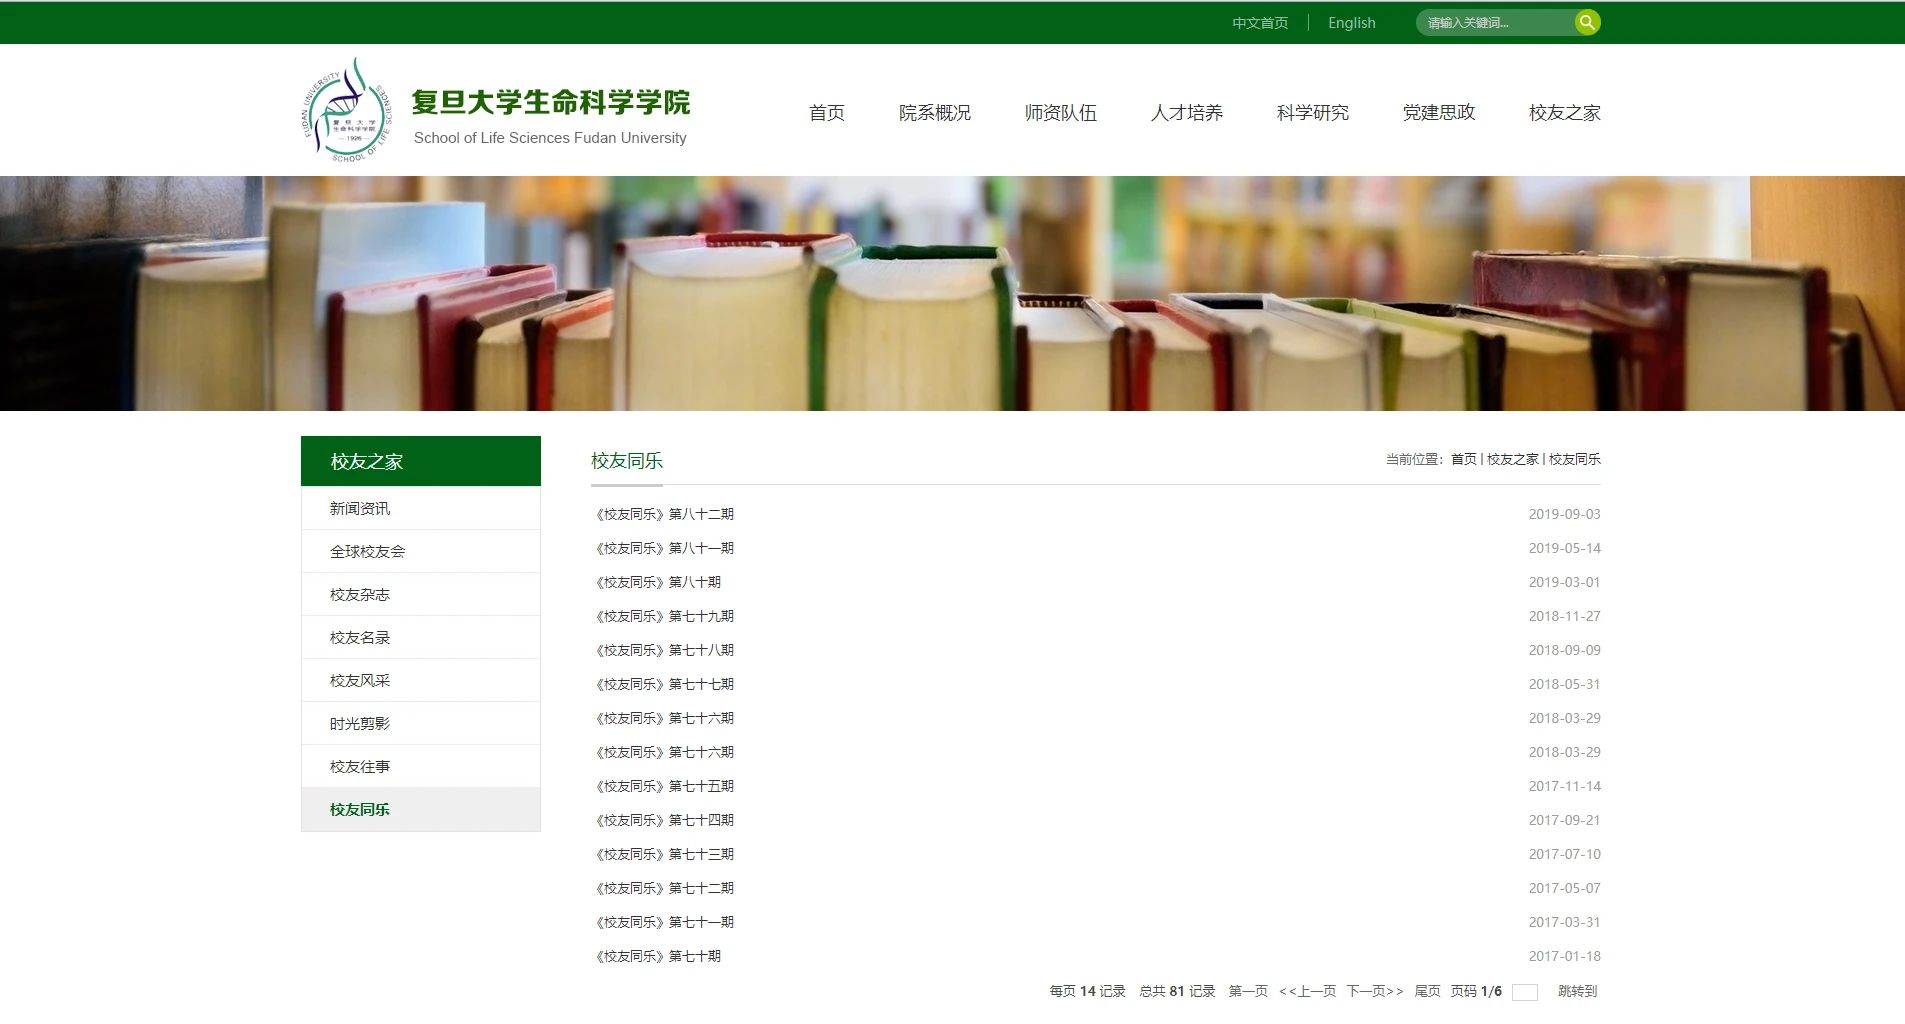Select 全球校友会 in the sidebar
The height and width of the screenshot is (1024, 1905).
coord(366,551)
